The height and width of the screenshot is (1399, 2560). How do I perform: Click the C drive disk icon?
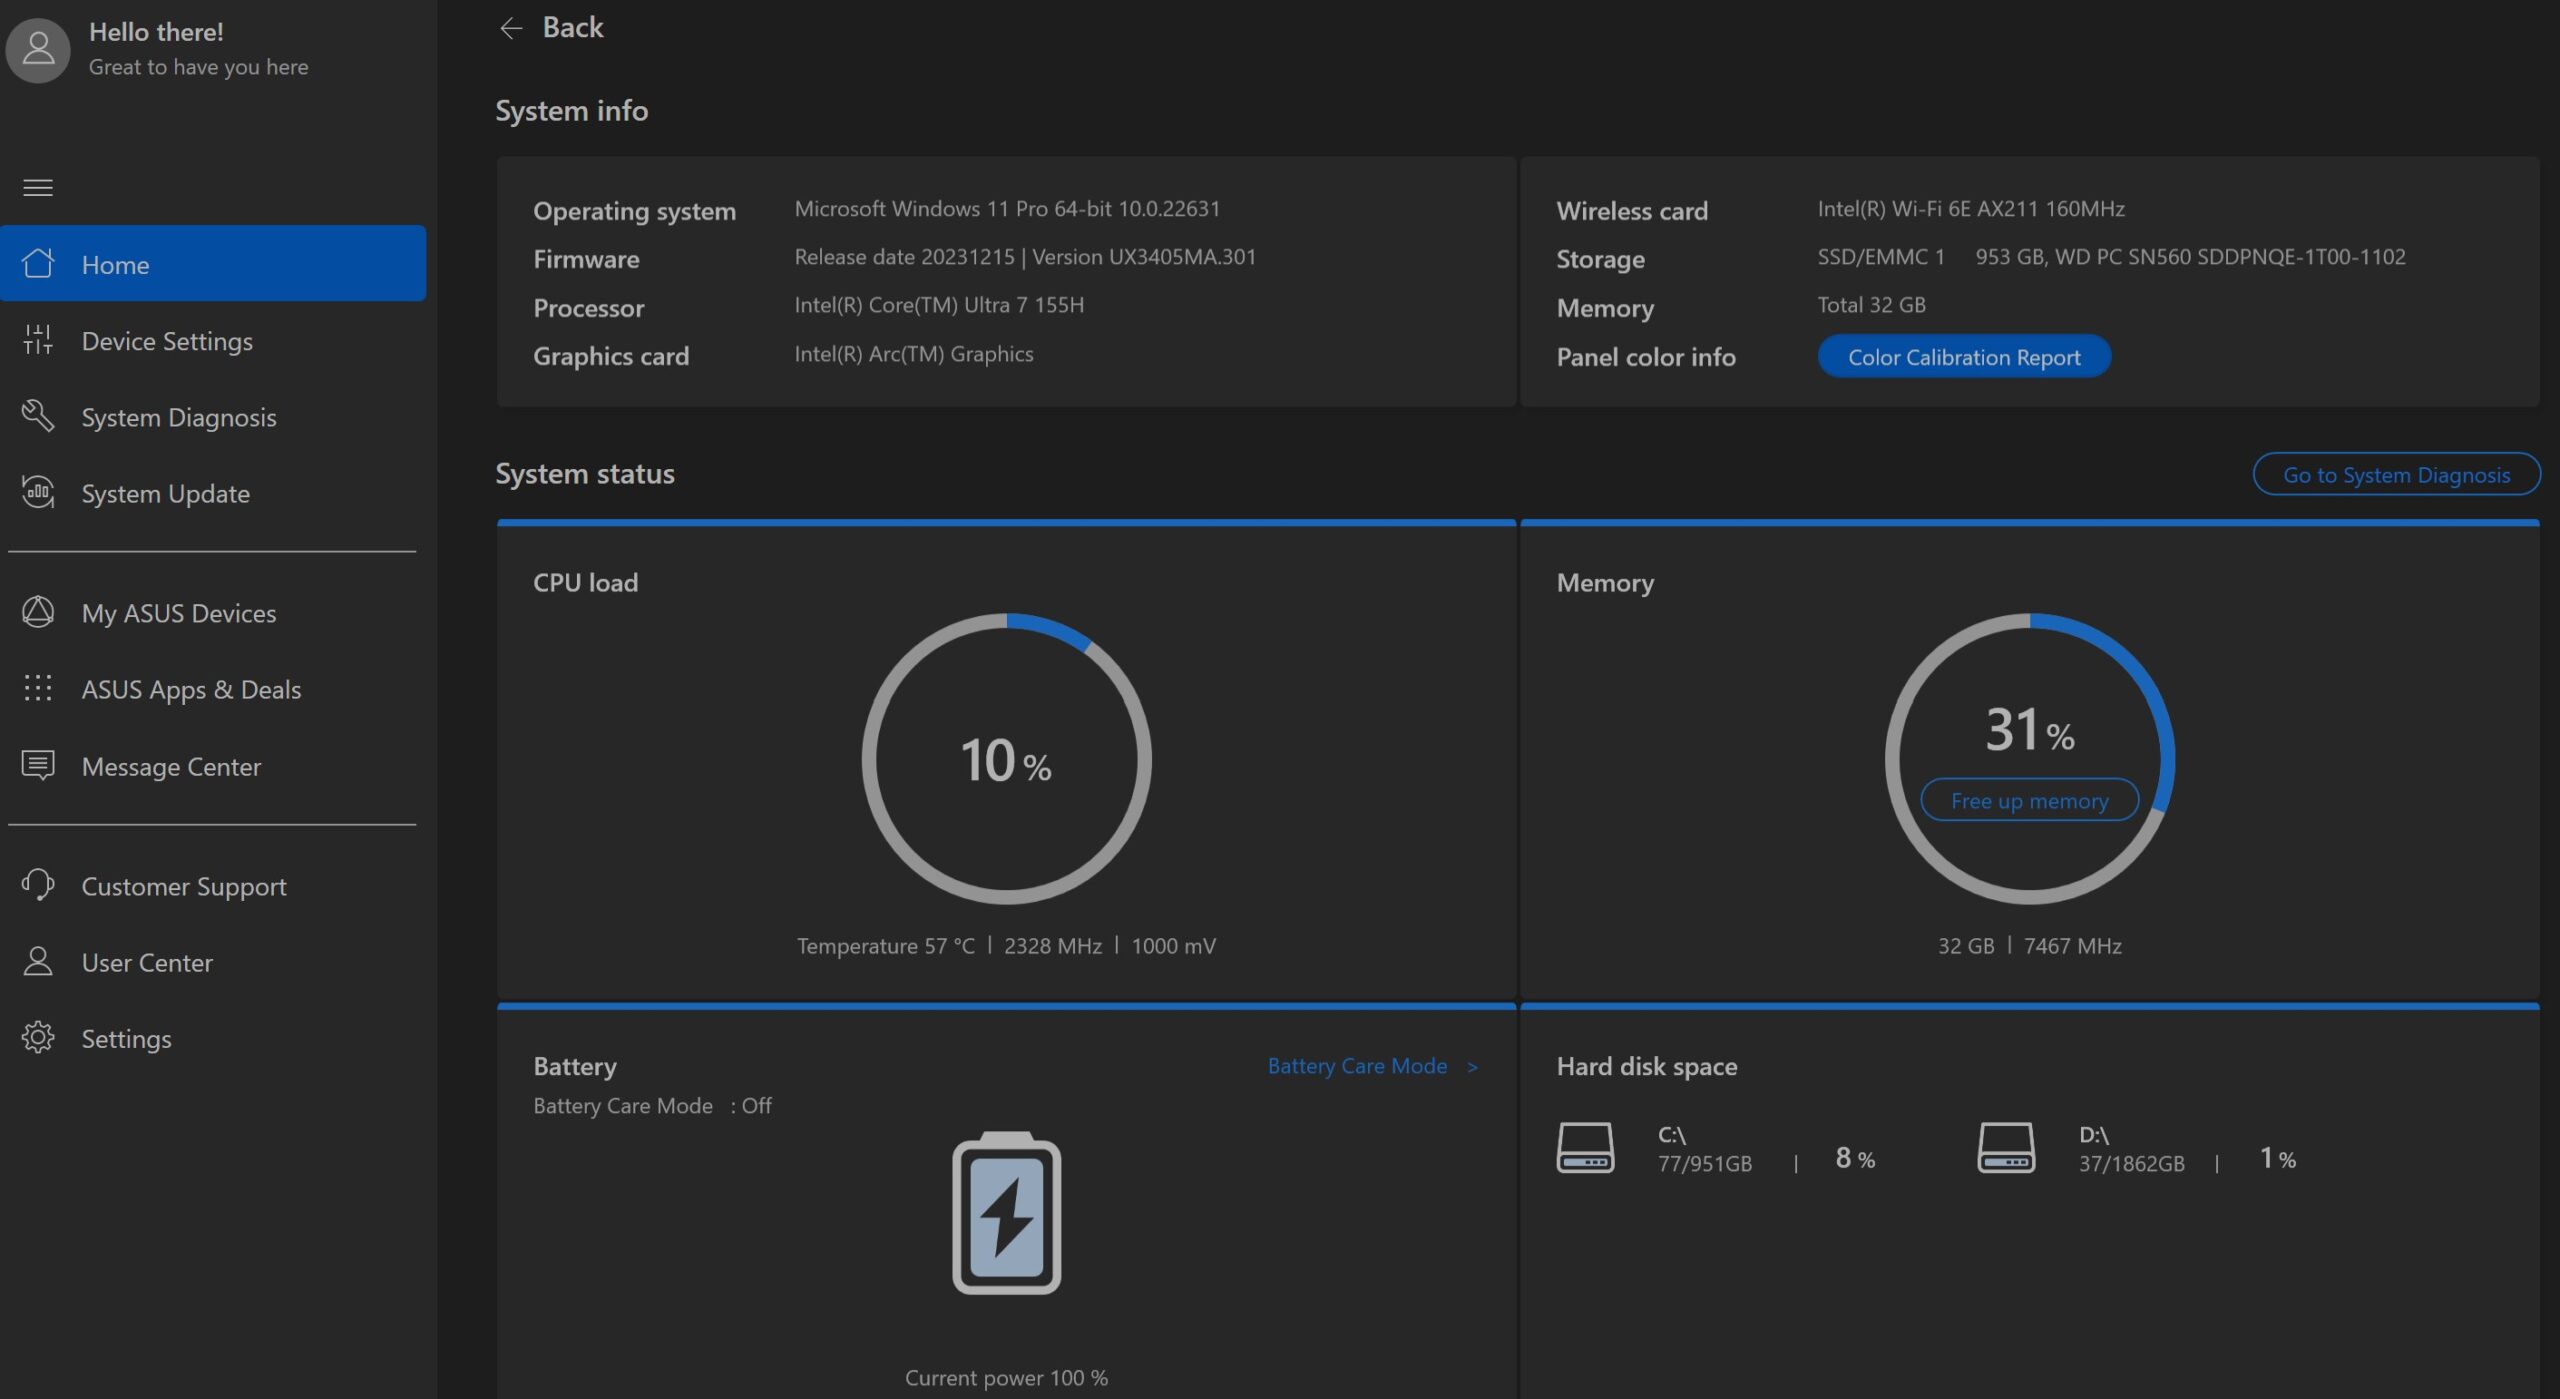tap(1585, 1148)
